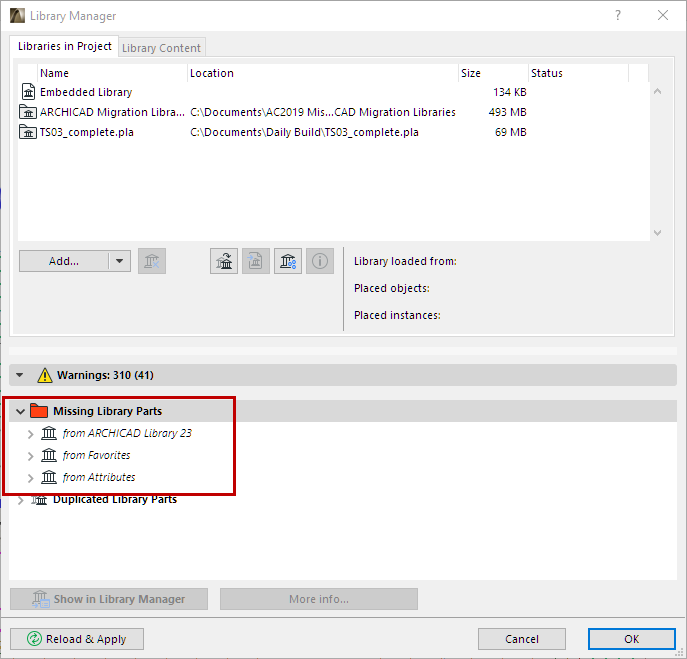This screenshot has height=659, width=687.
Task: Click the Duplicated Library Parts icon
Action: 39,500
